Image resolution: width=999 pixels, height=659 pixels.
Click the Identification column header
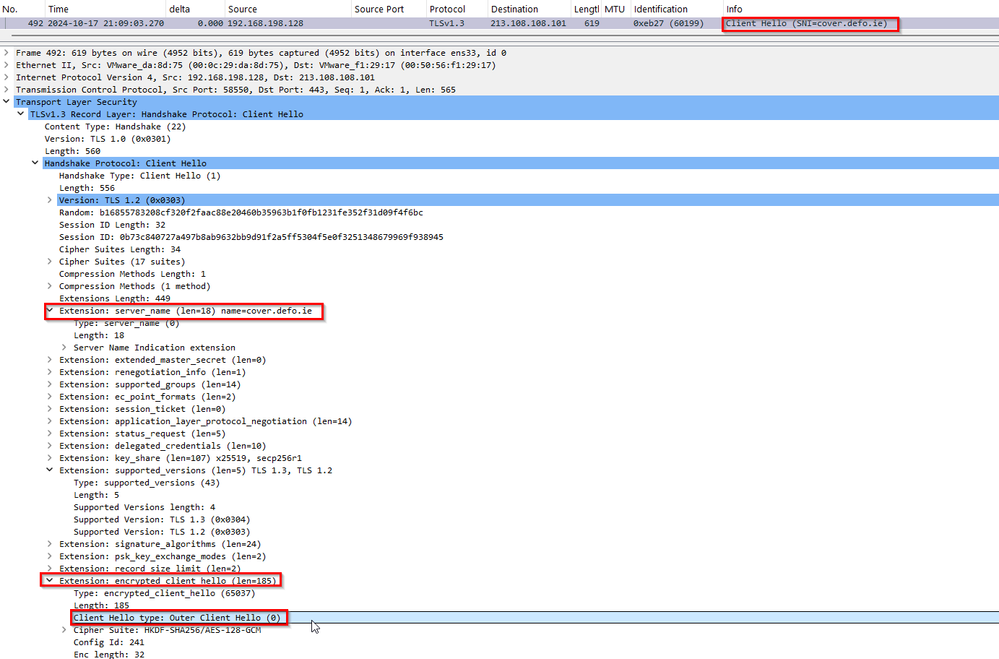click(676, 9)
